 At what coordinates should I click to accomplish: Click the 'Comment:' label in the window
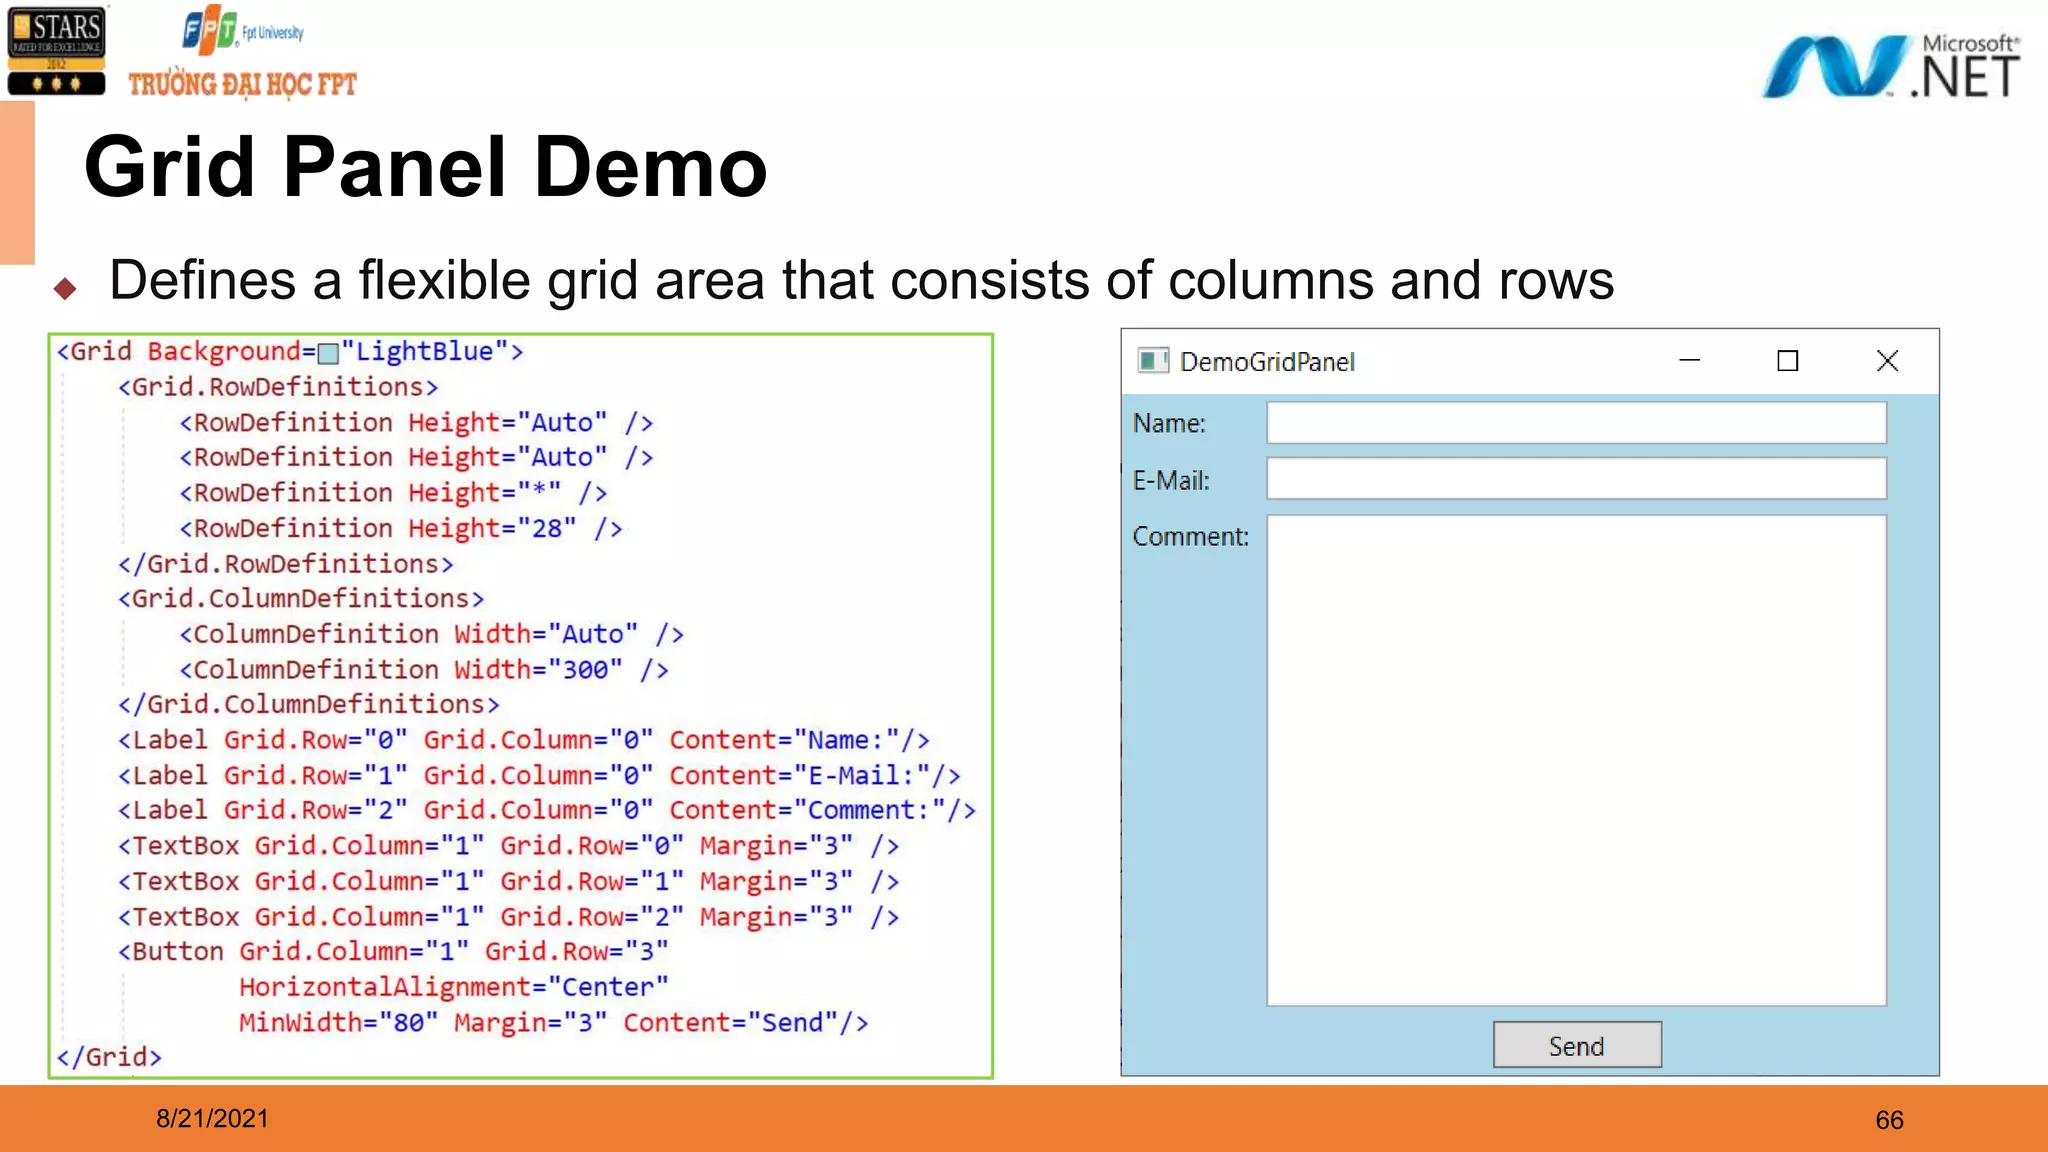(x=1190, y=537)
